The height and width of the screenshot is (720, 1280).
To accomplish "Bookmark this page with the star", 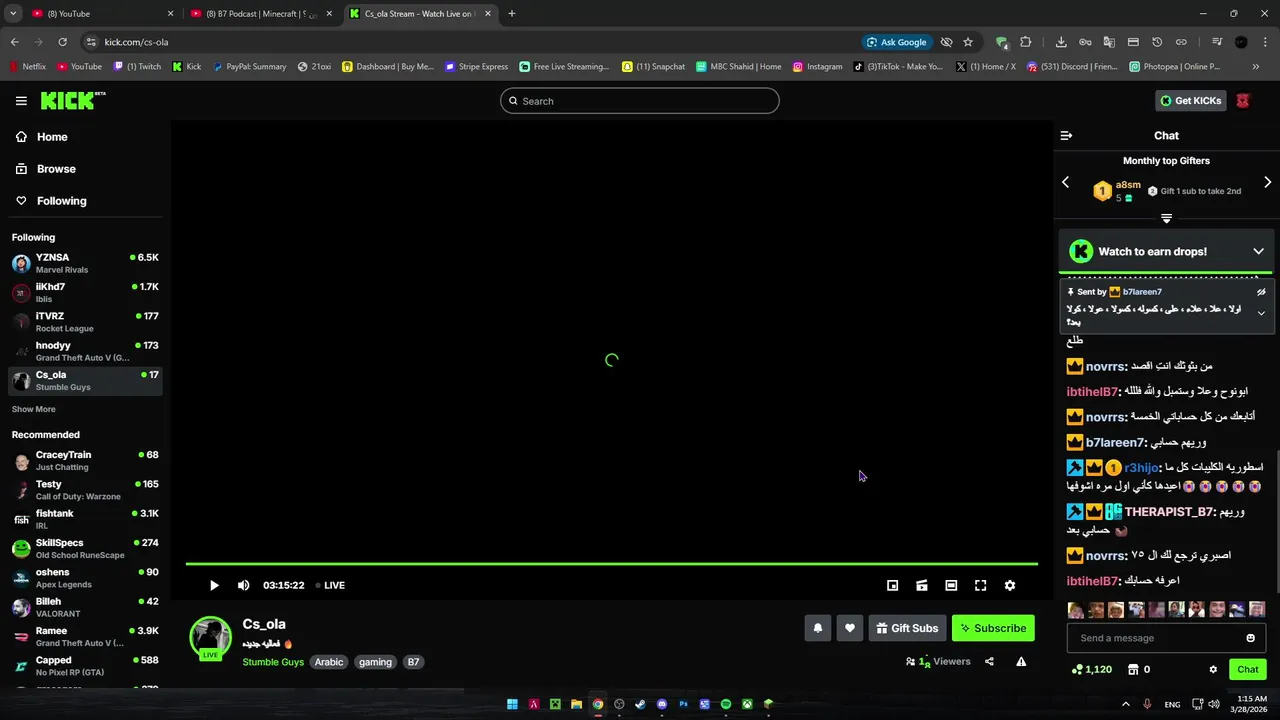I will click(968, 42).
